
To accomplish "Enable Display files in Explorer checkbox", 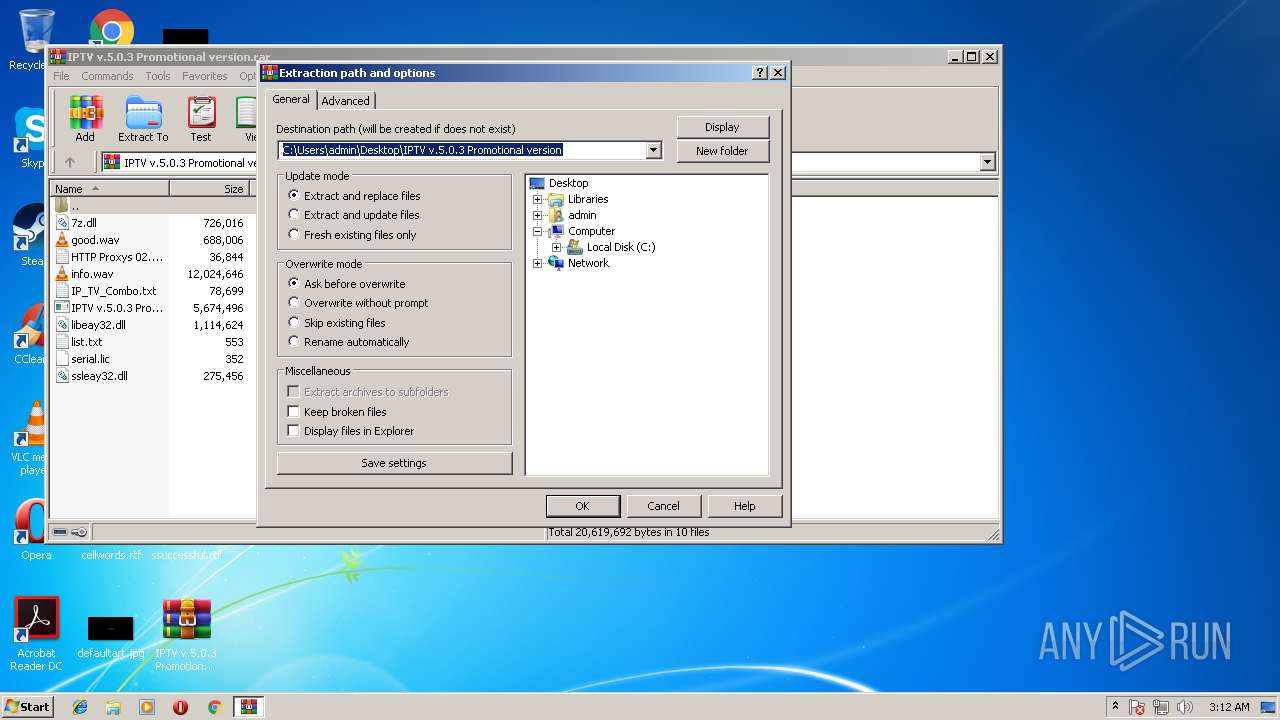I will [293, 430].
